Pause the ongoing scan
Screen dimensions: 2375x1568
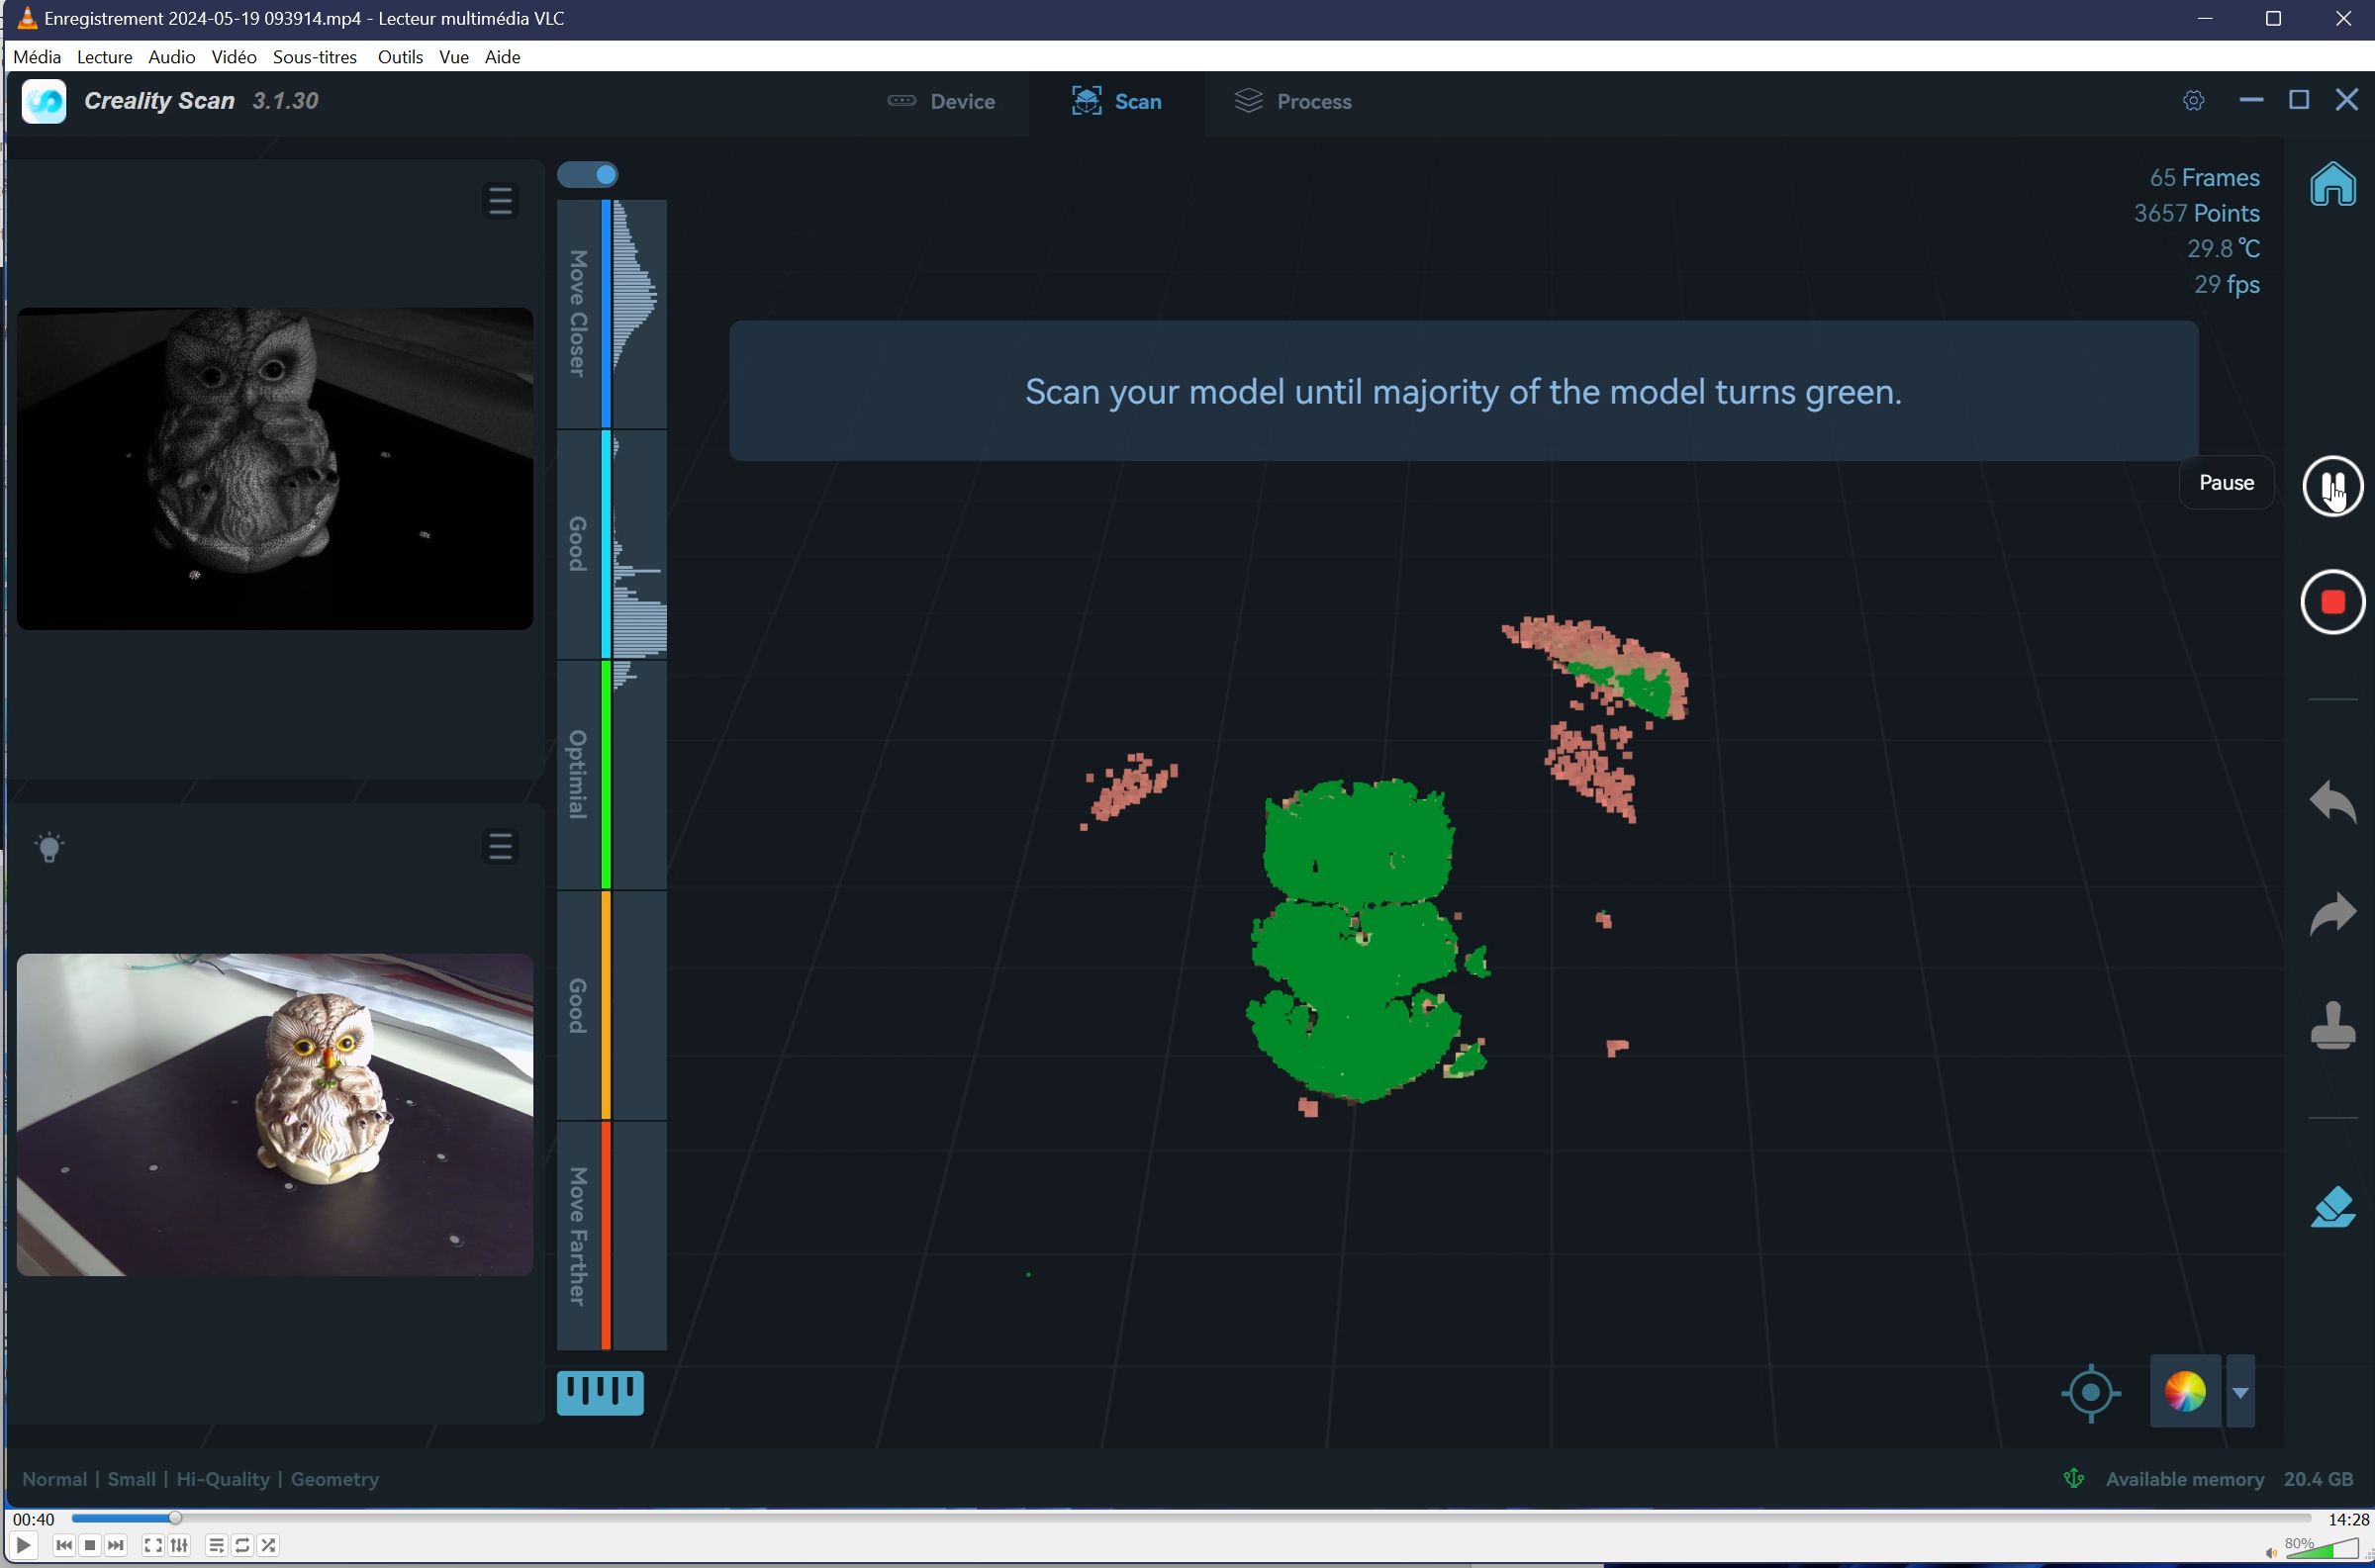(2332, 485)
